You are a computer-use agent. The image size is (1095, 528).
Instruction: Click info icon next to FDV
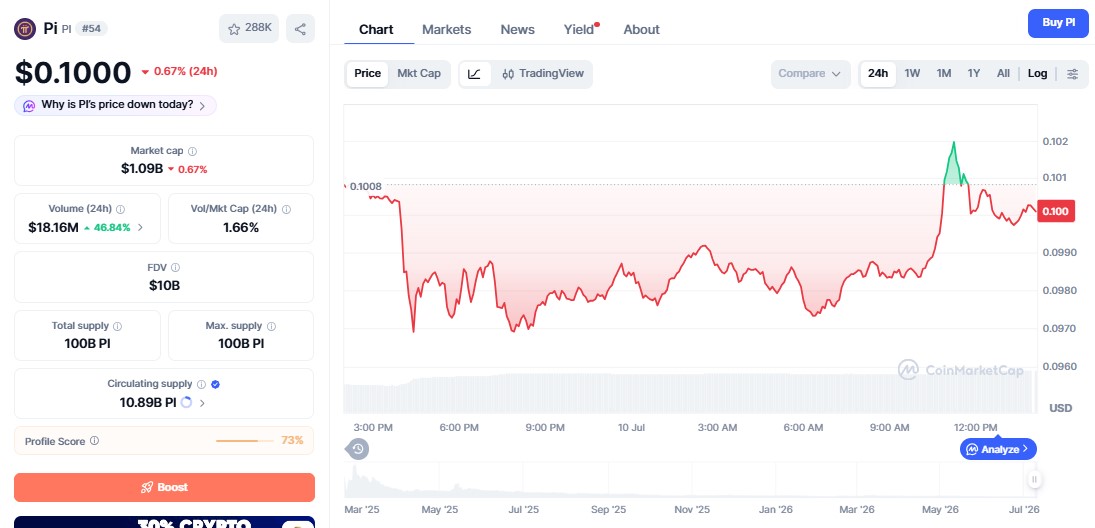click(x=175, y=267)
